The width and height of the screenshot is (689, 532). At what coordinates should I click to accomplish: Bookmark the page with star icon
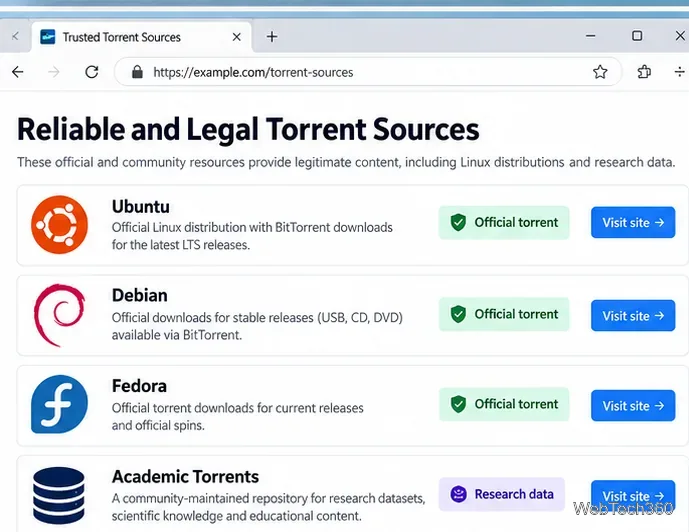(x=600, y=72)
